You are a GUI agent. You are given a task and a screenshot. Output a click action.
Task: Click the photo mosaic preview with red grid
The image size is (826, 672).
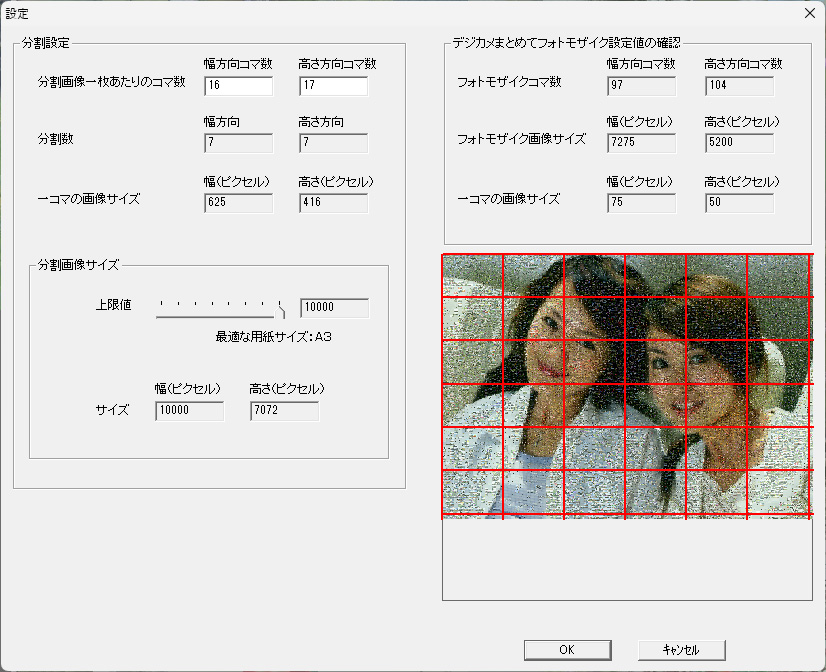626,386
